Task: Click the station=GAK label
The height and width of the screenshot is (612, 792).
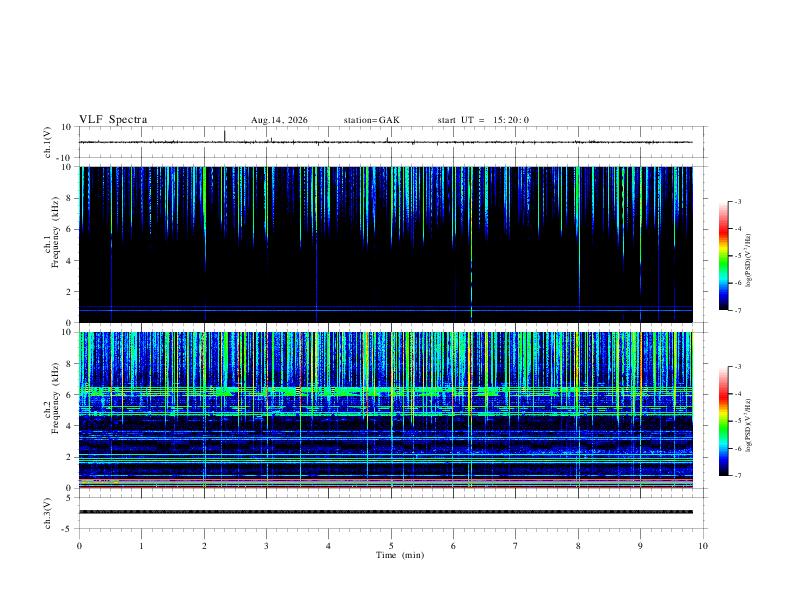Action: 371,120
